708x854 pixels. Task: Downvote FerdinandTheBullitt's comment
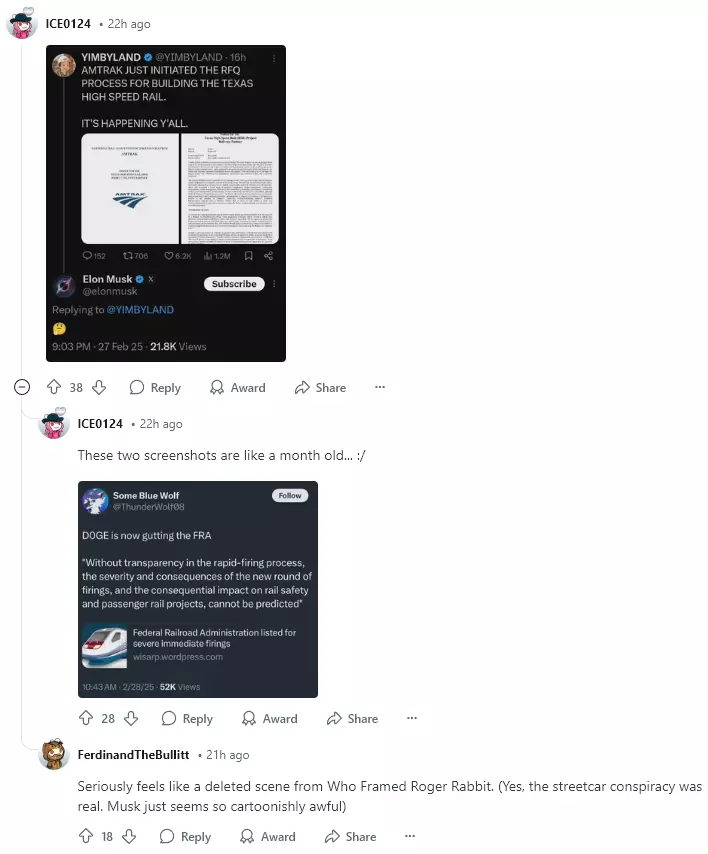click(129, 836)
